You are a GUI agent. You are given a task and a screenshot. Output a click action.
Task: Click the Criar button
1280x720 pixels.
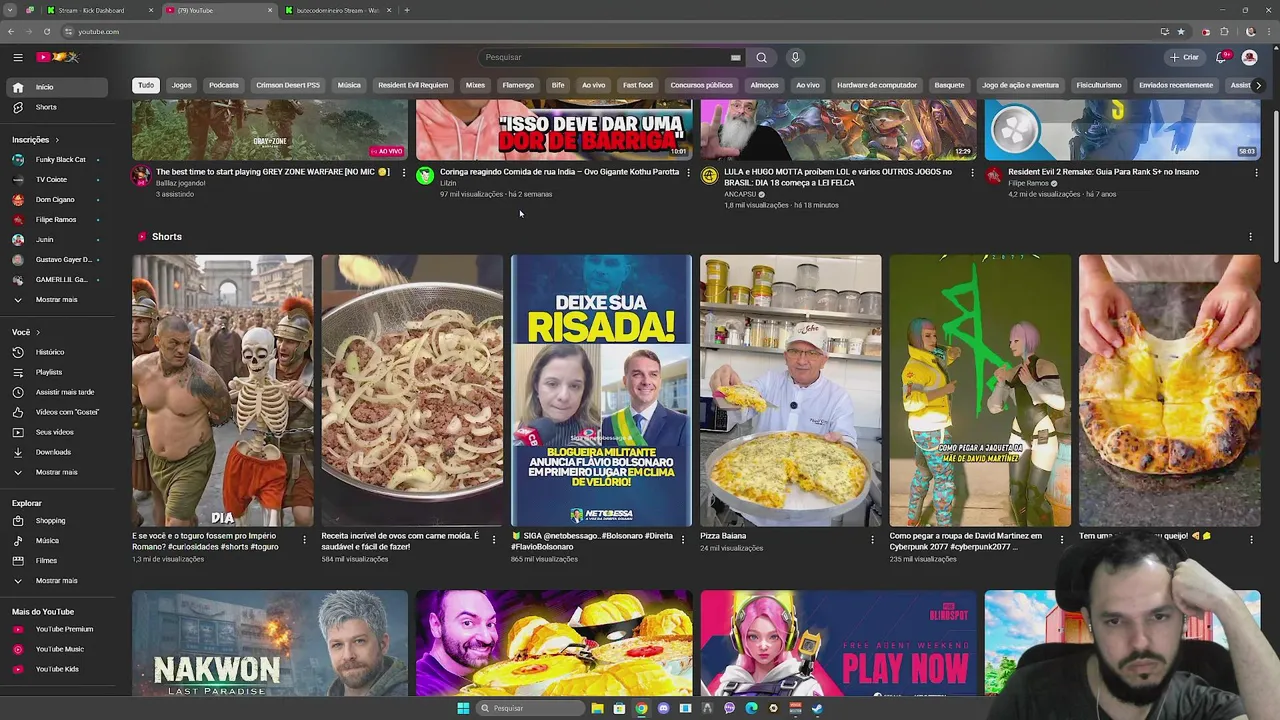pyautogui.click(x=1185, y=57)
